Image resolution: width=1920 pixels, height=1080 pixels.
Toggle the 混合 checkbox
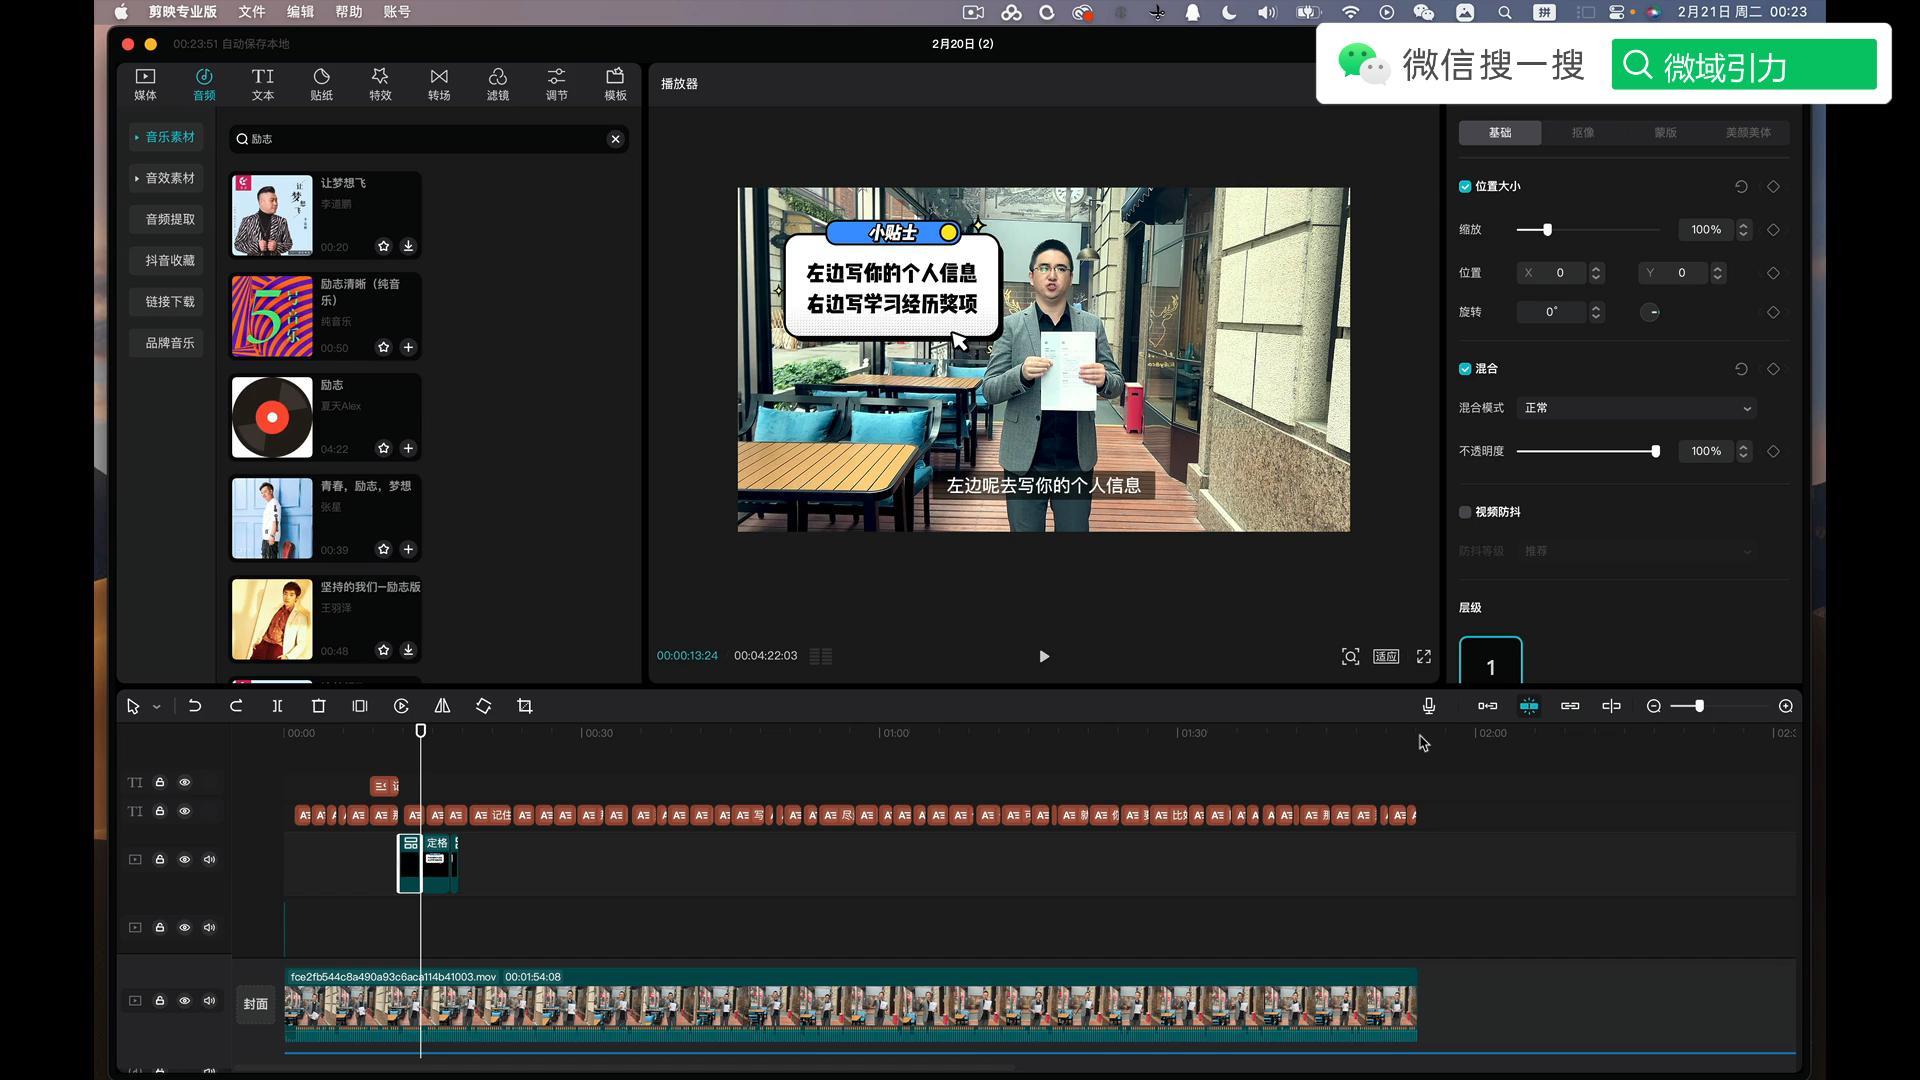point(1465,369)
